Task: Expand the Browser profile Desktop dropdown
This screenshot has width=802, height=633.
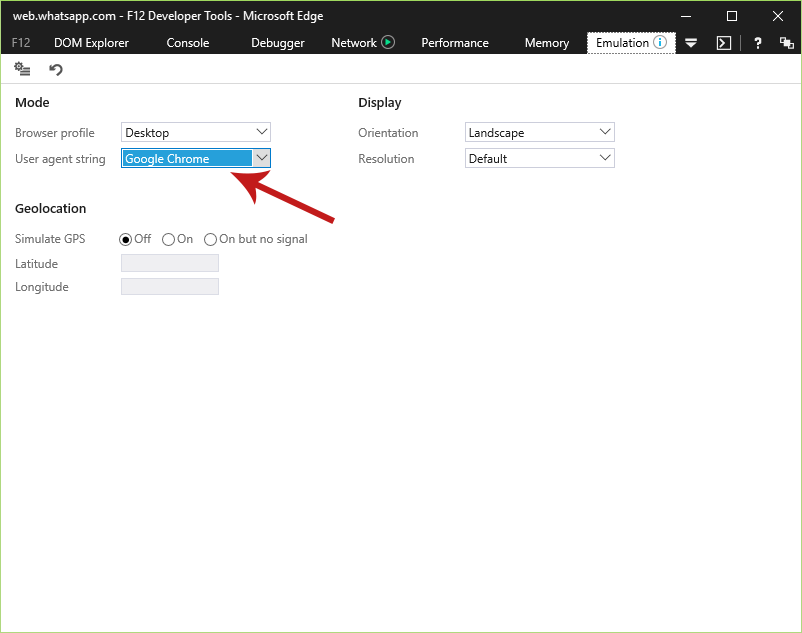Action: pos(196,132)
